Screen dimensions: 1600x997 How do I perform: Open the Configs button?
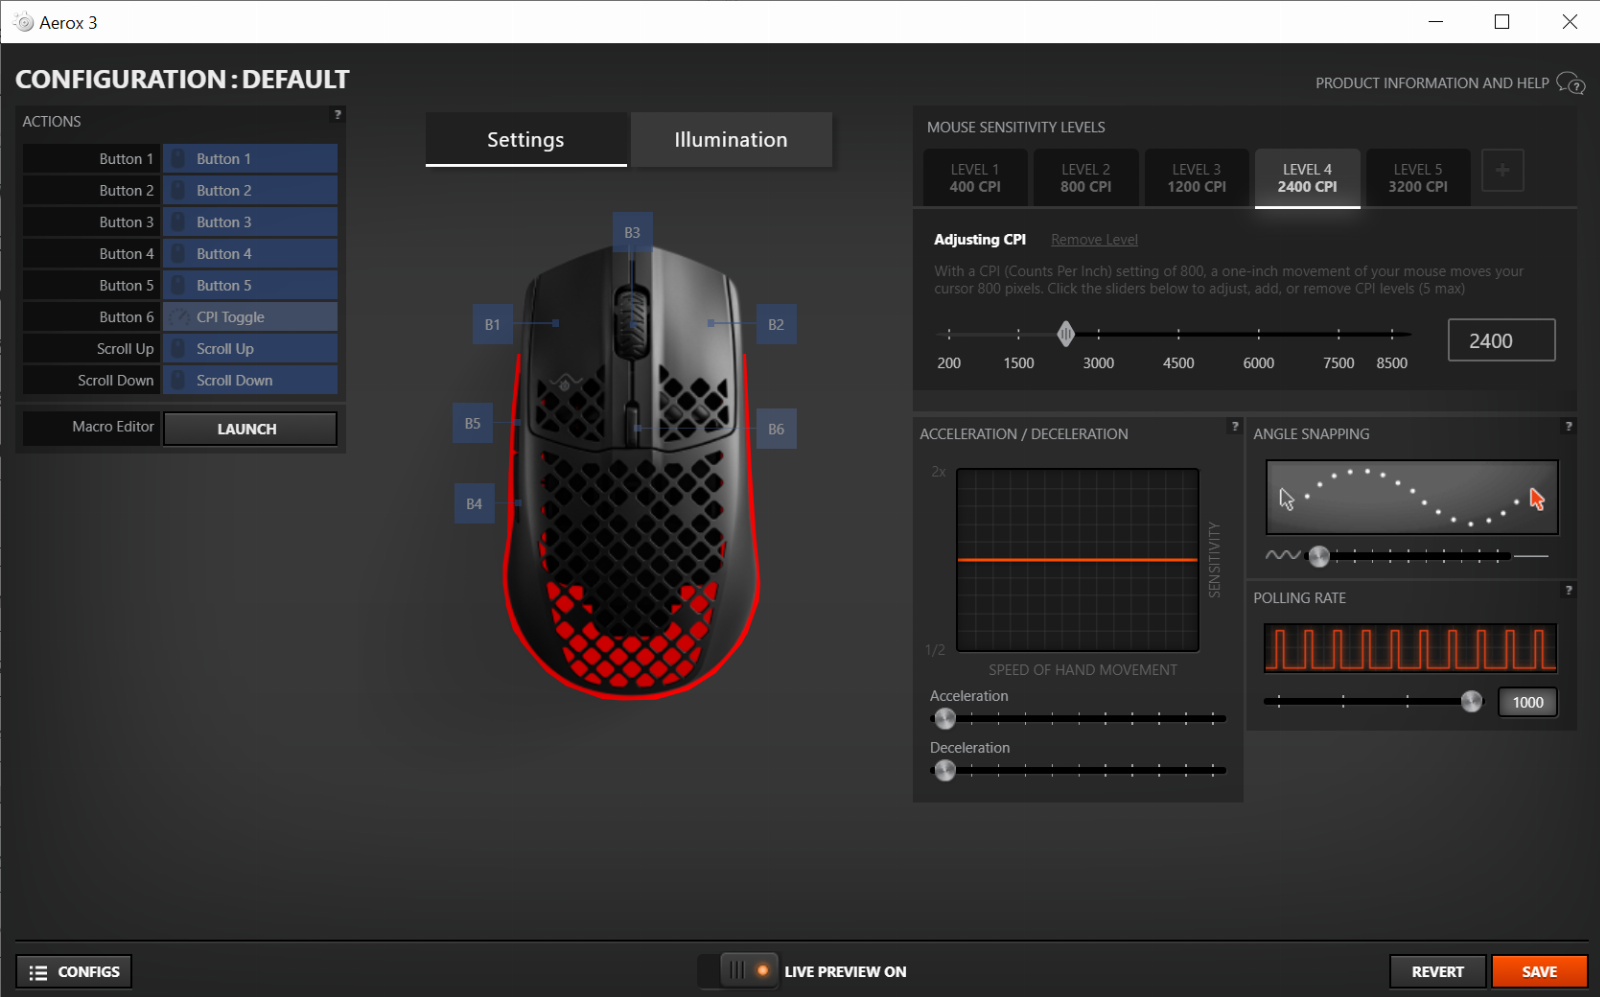[x=74, y=972]
